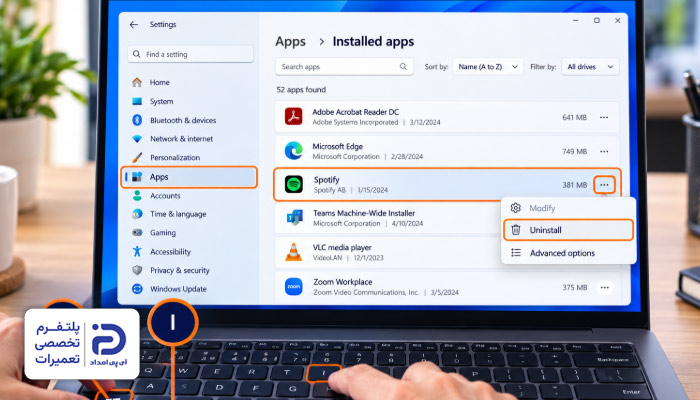Choose Advanced options in the menu
This screenshot has width=700, height=400.
point(568,253)
